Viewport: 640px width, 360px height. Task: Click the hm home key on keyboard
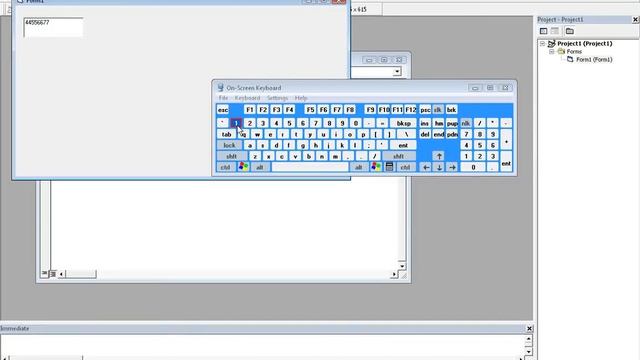(x=439, y=123)
